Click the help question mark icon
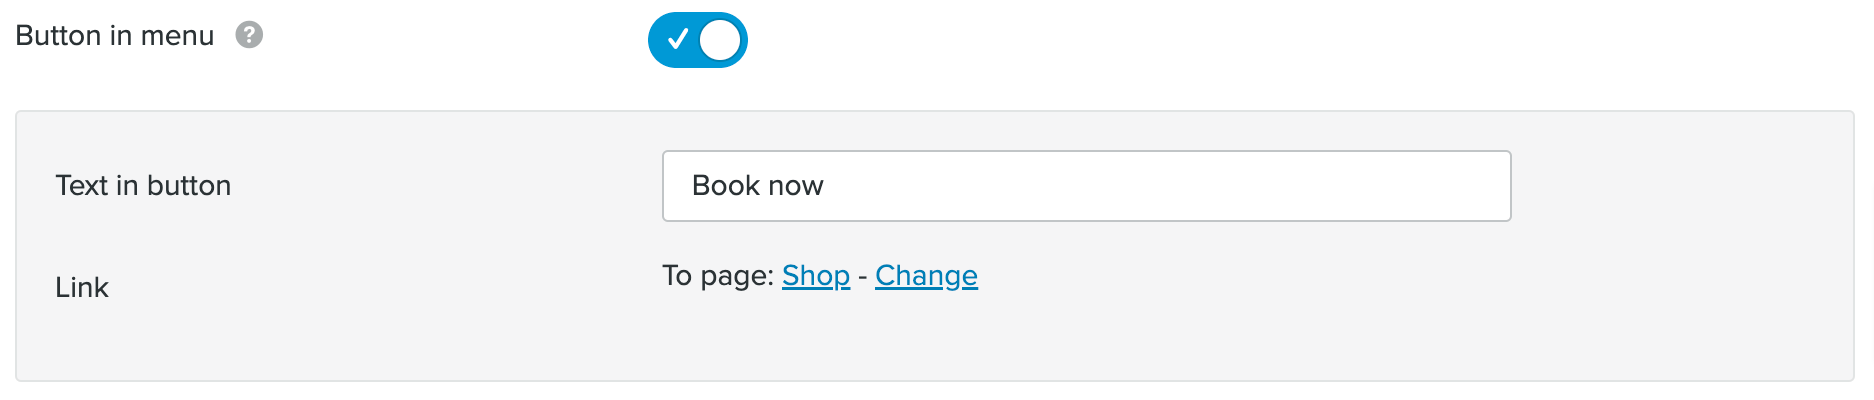This screenshot has width=1874, height=400. (x=249, y=36)
